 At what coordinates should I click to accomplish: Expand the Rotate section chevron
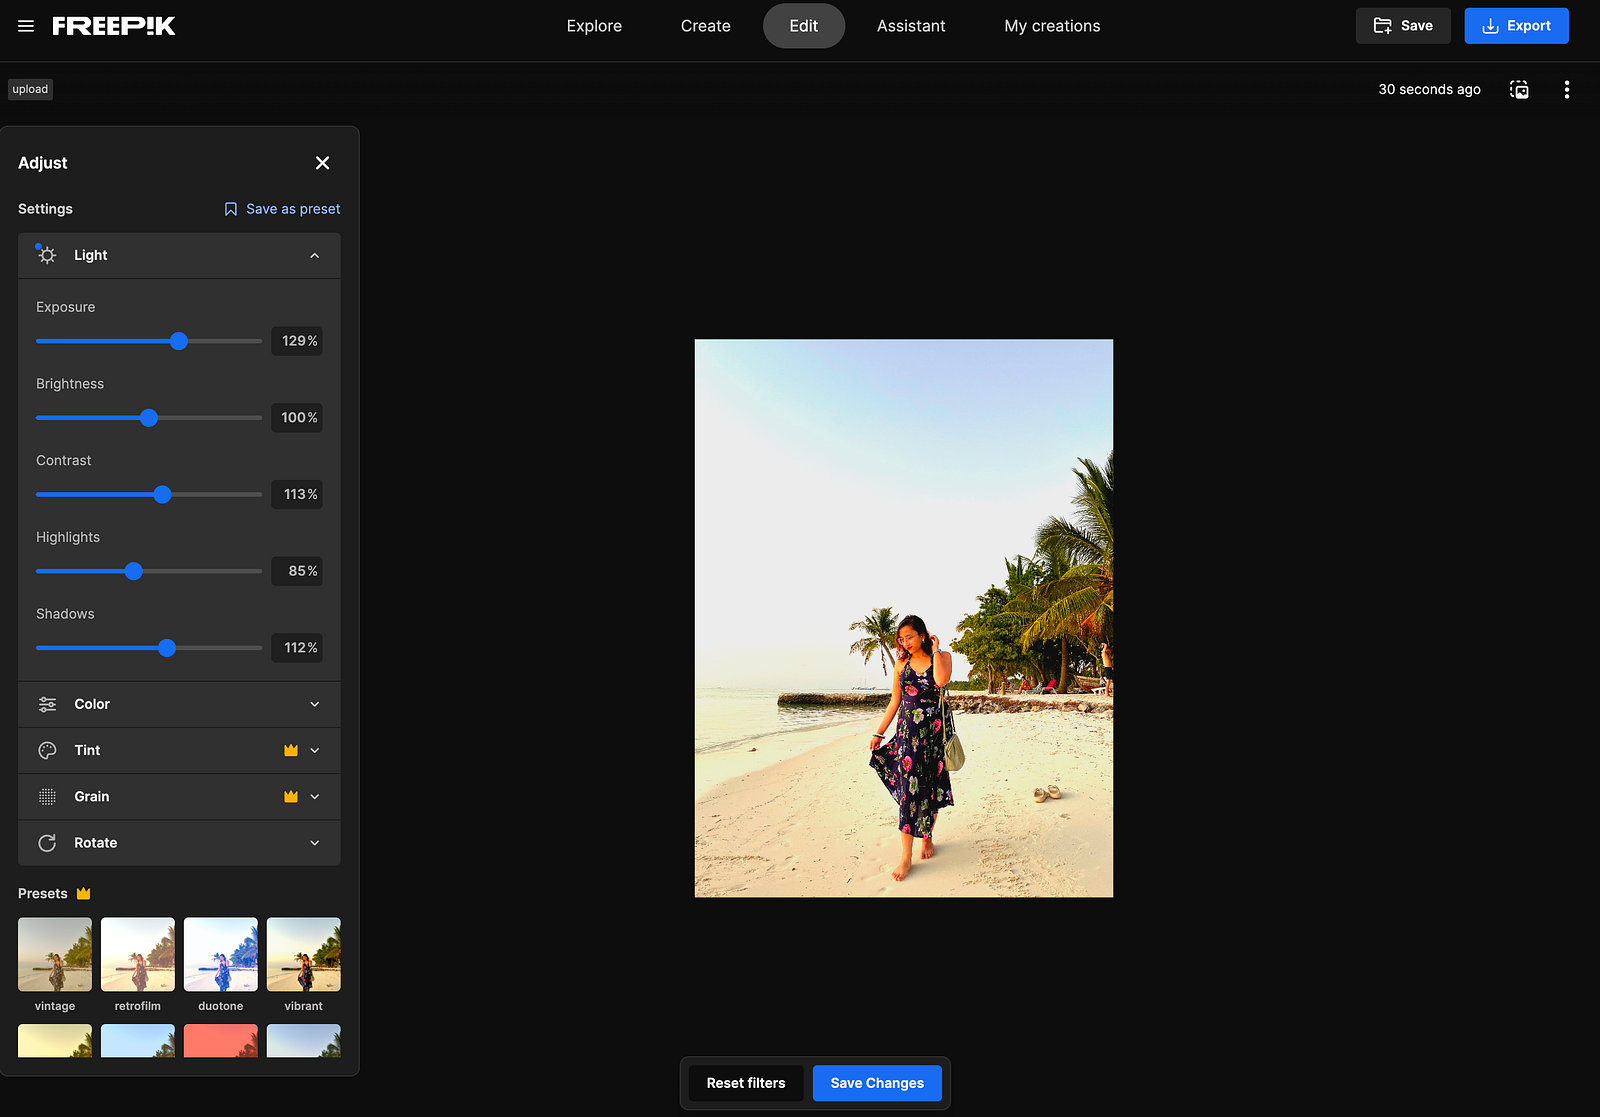pyautogui.click(x=314, y=843)
